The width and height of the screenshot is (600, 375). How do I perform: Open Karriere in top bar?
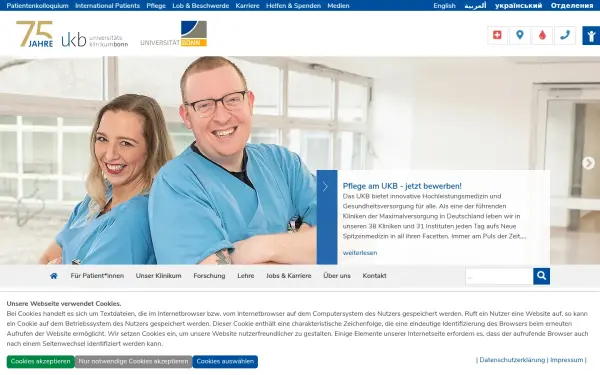pyautogui.click(x=247, y=6)
